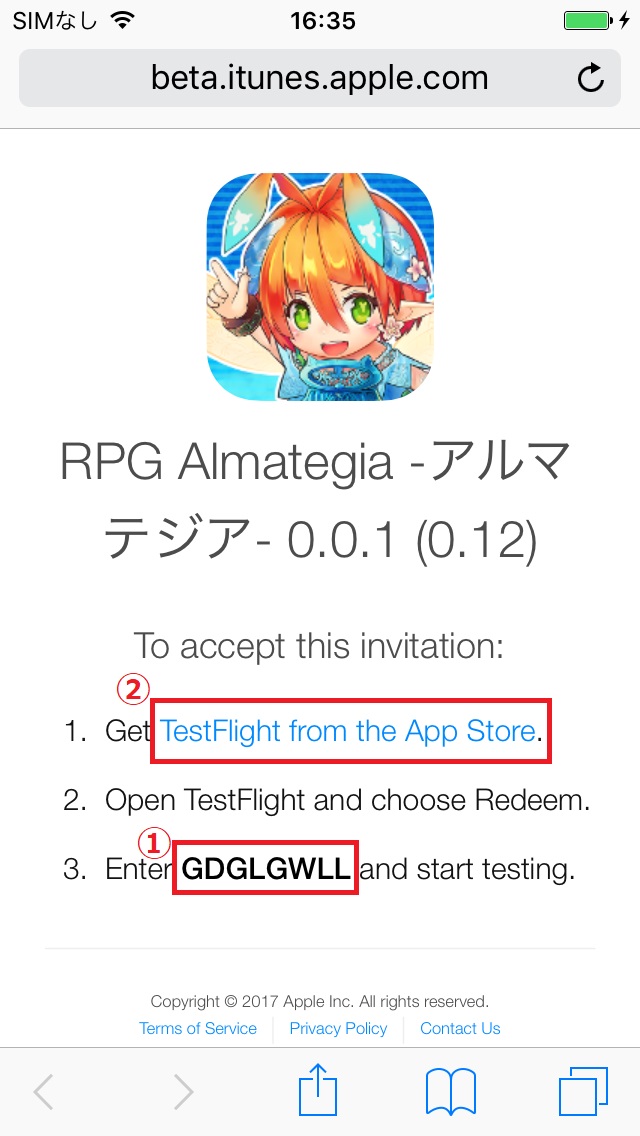640x1136 pixels.
Task: Open the bookmarks book icon
Action: [451, 1092]
